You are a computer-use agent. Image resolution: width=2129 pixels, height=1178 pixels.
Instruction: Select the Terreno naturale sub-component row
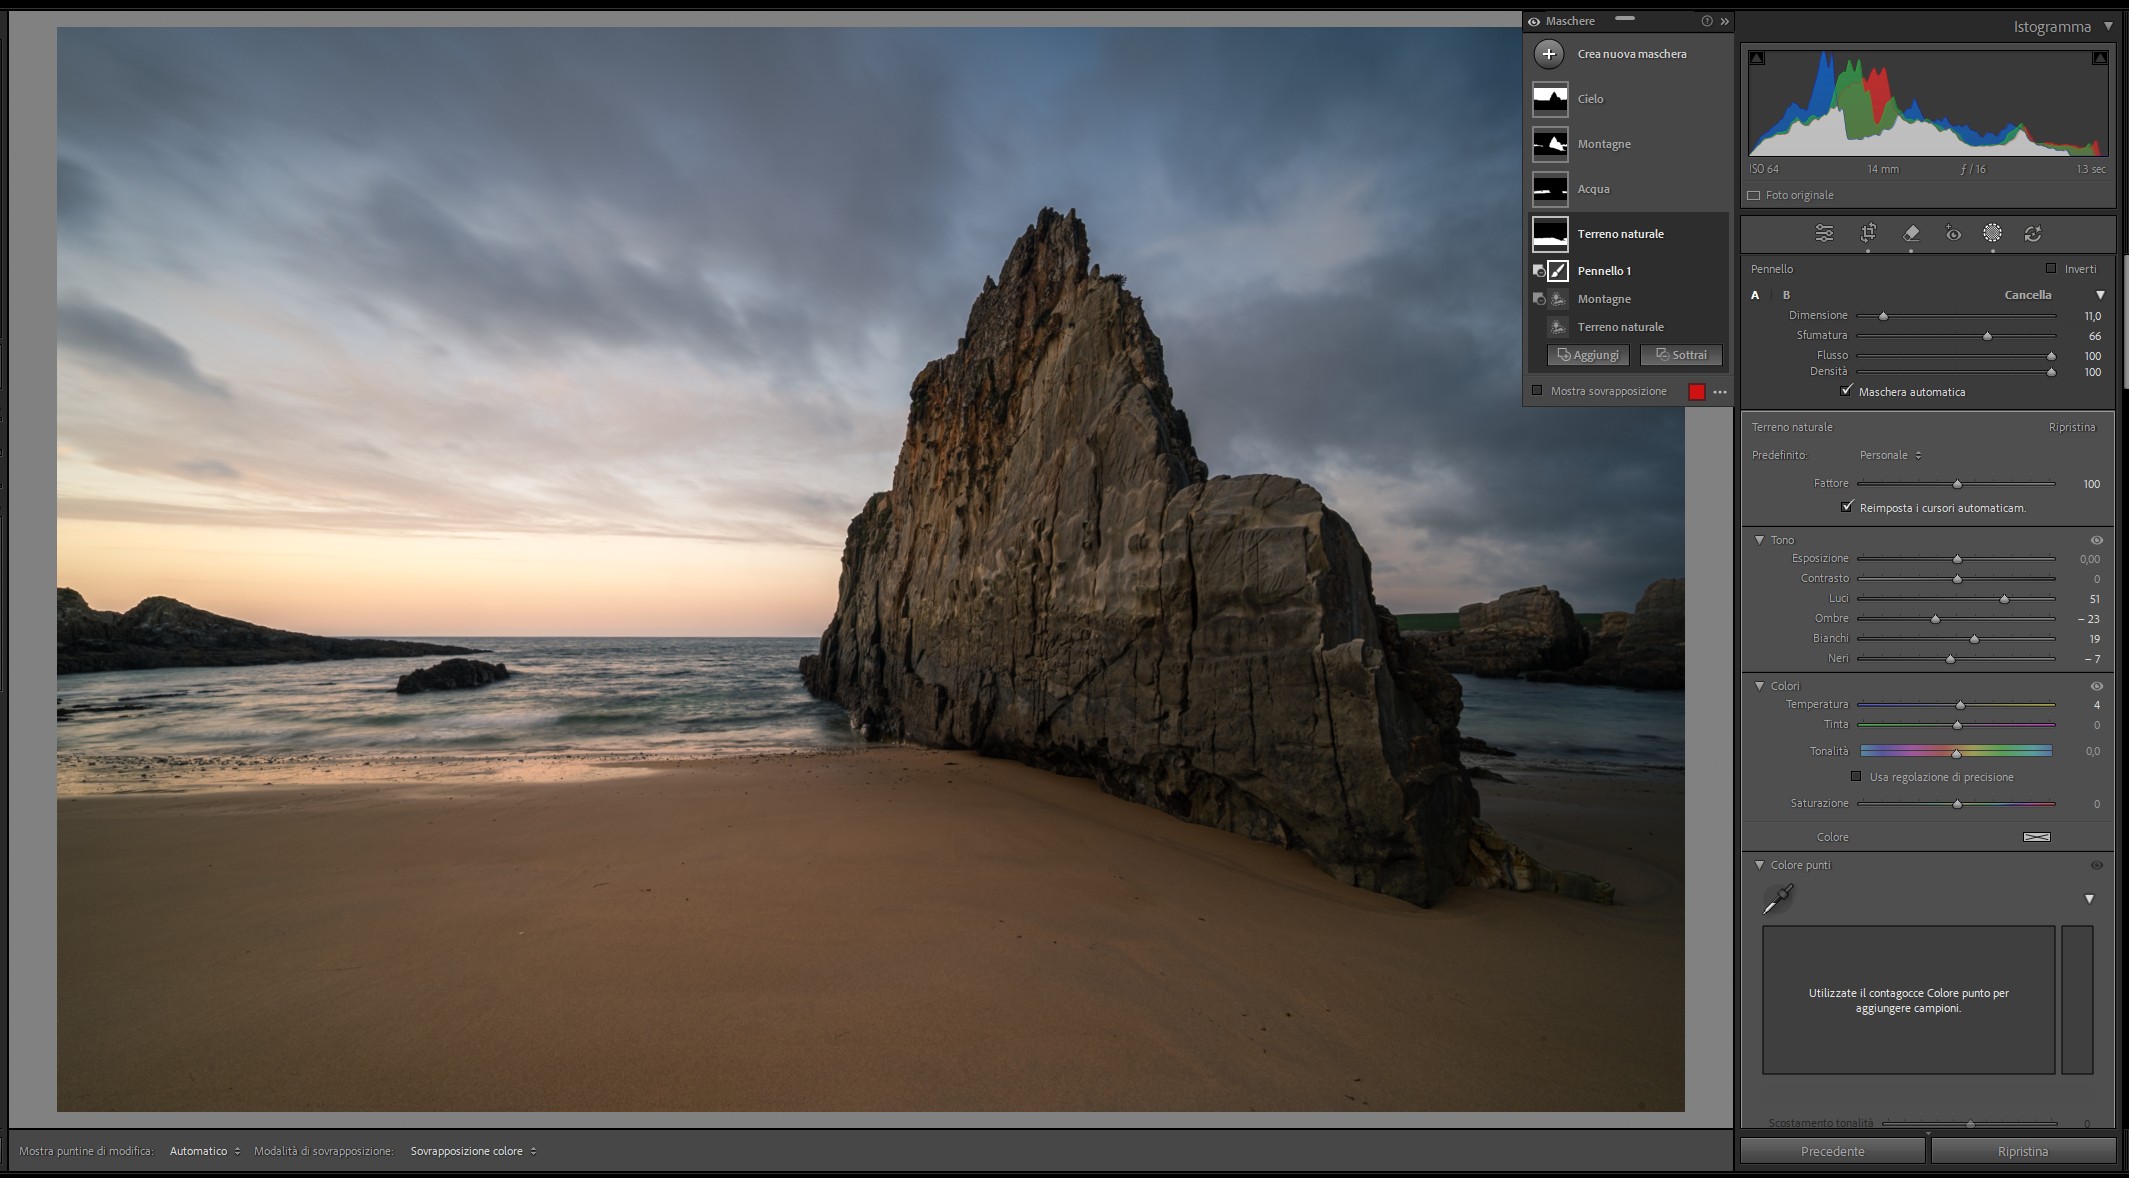[x=1628, y=327]
